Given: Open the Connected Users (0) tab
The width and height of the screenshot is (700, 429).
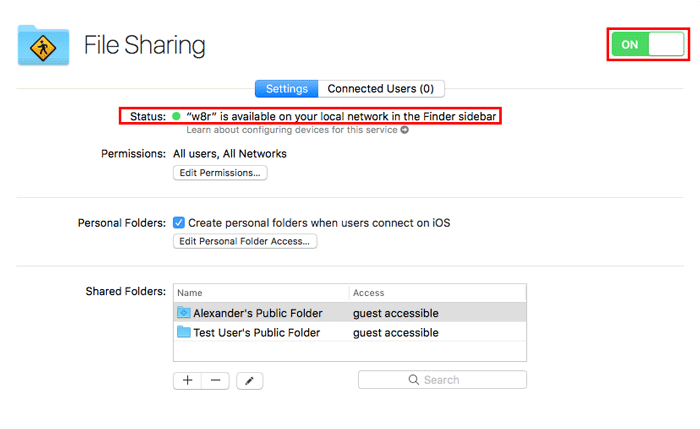Looking at the screenshot, I should pyautogui.click(x=381, y=89).
